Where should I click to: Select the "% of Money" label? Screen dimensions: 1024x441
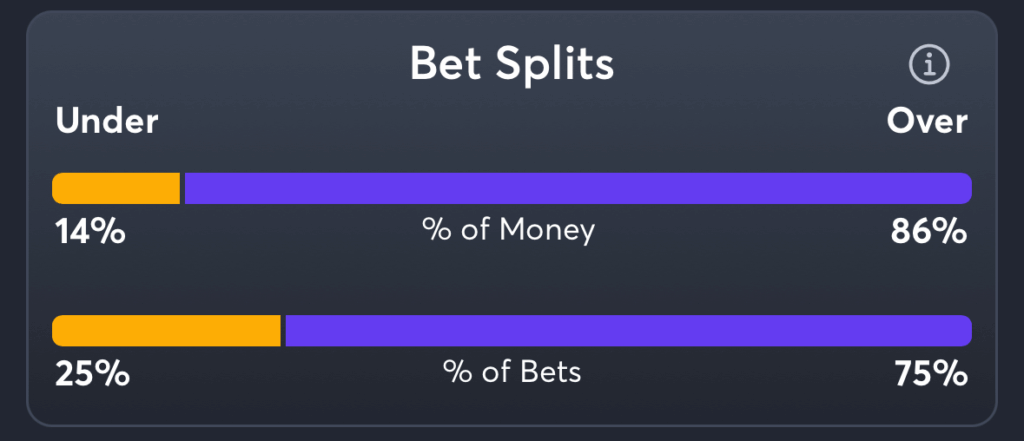[x=509, y=230]
